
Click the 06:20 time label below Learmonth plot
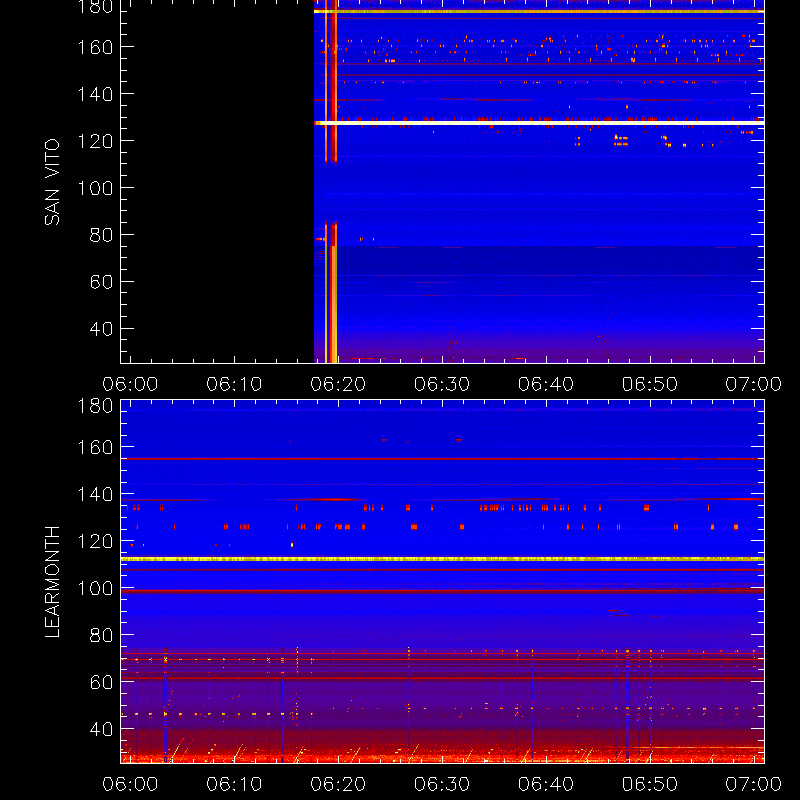coord(338,784)
